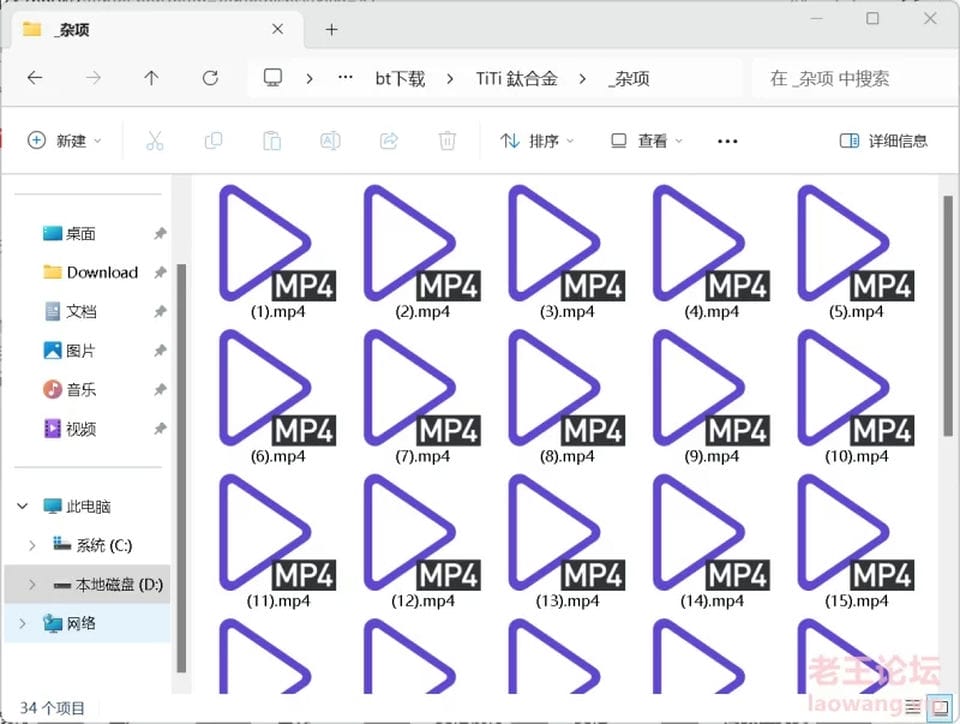Open the address bar ellipsis for hidden path
The image size is (960, 724).
345,77
